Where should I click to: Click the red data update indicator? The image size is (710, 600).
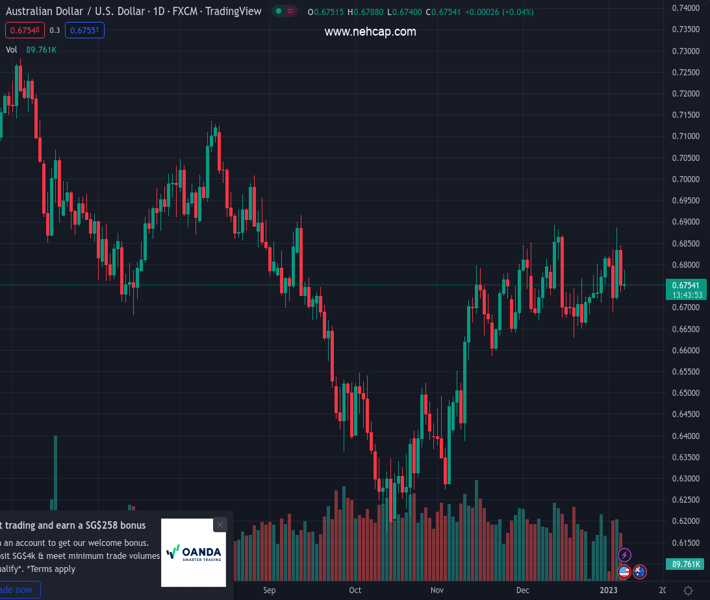[292, 12]
